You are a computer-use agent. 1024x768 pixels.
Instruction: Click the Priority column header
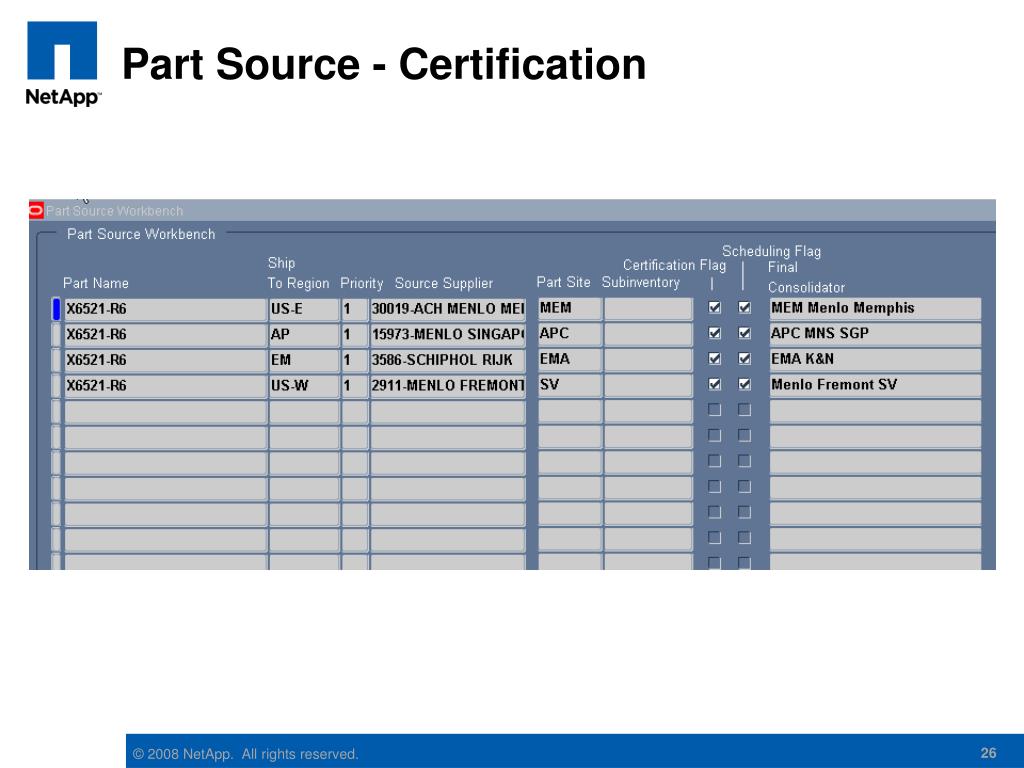pos(361,283)
